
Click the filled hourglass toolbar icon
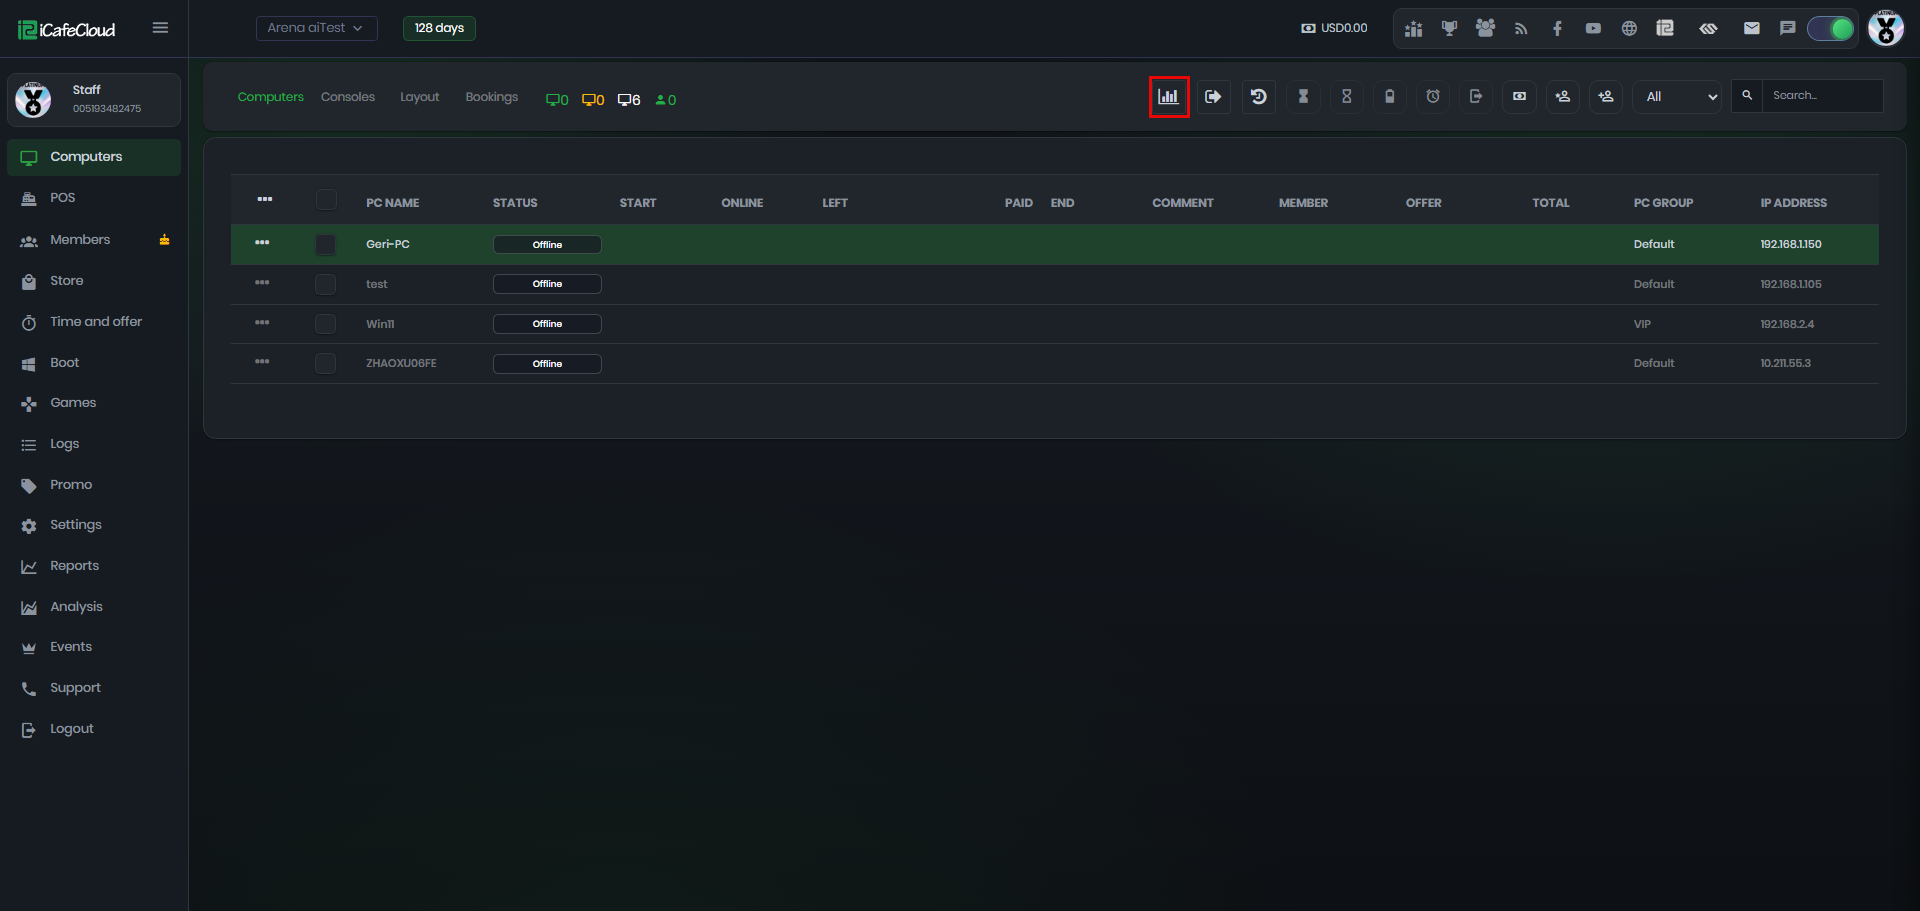(x=1303, y=97)
